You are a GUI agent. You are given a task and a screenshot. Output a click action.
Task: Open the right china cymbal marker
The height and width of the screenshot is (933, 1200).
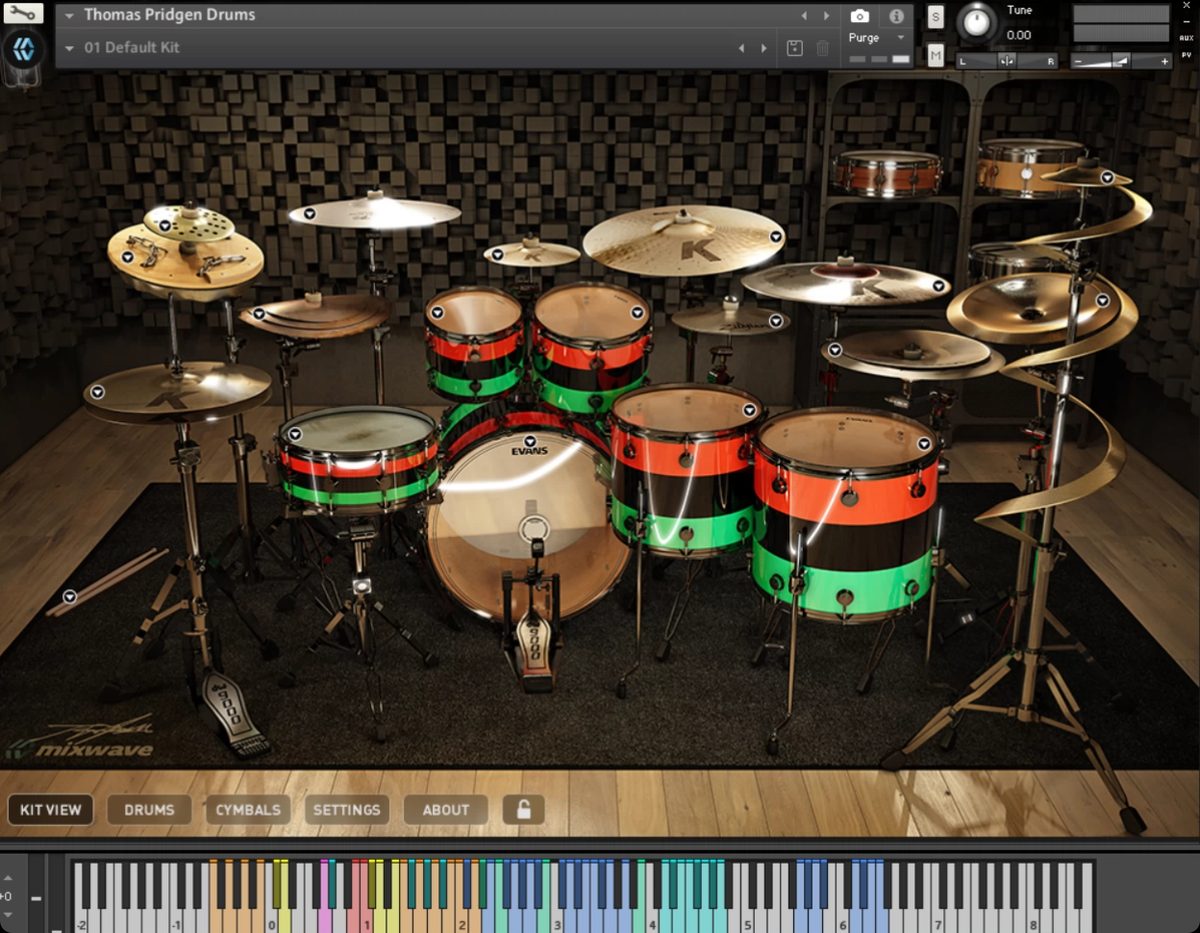pos(1102,300)
